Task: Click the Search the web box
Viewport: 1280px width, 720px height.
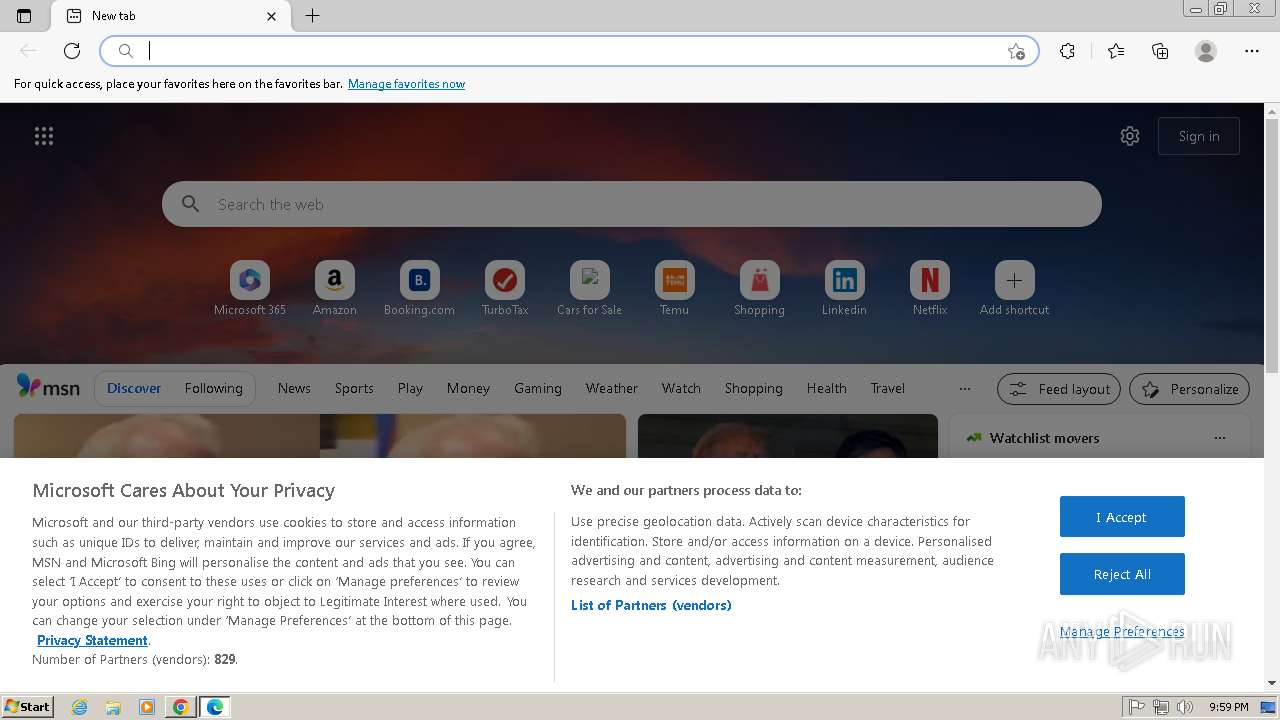Action: 632,204
